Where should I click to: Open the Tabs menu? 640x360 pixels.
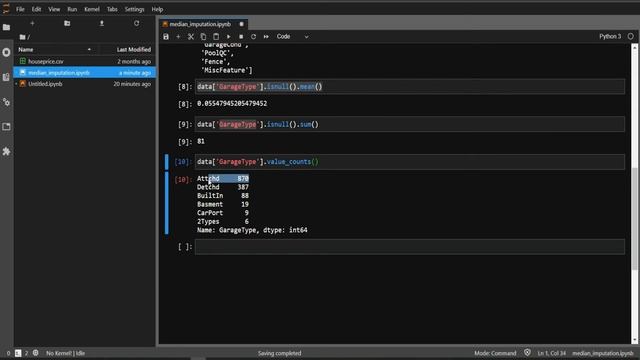click(112, 9)
